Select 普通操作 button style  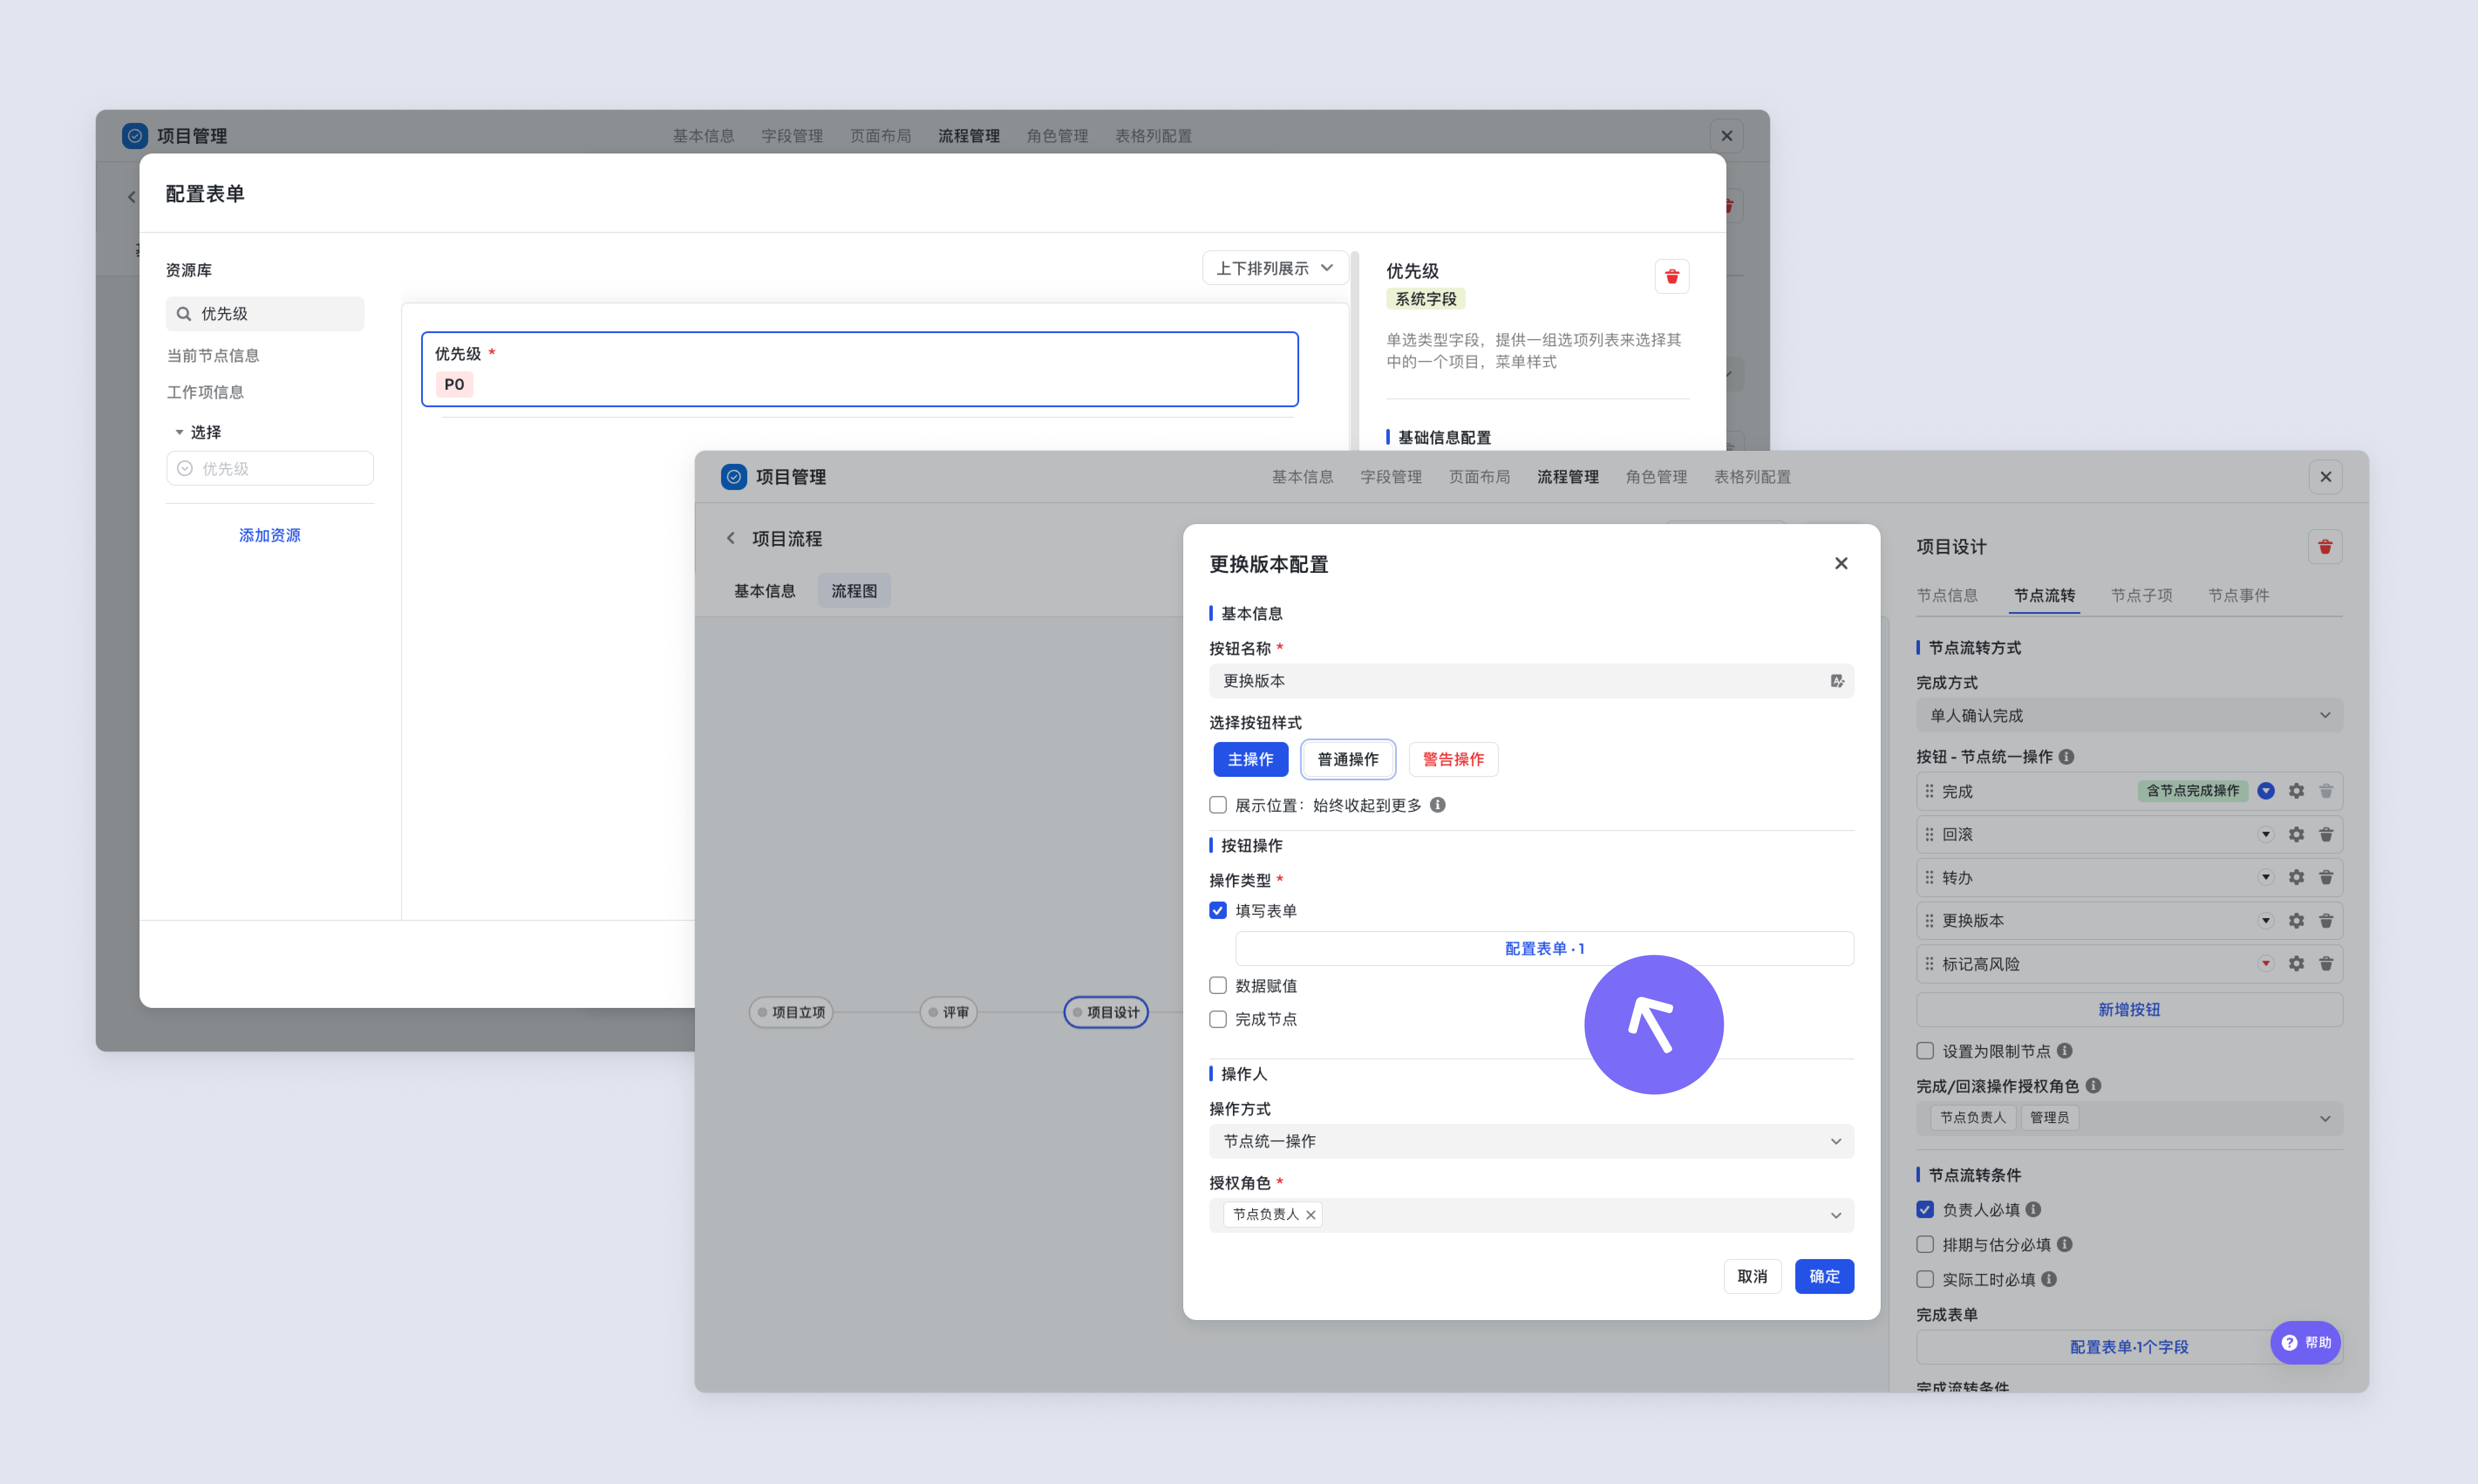coord(1348,760)
